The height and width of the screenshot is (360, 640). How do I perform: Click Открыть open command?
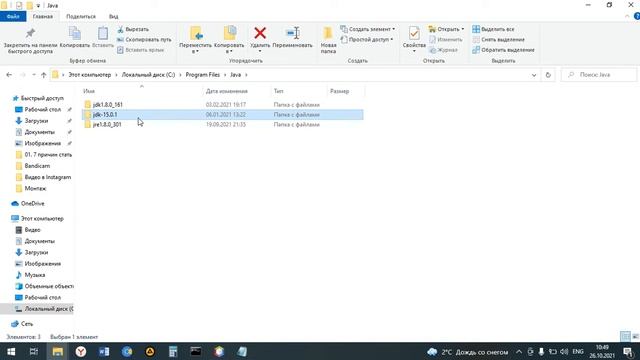click(446, 29)
